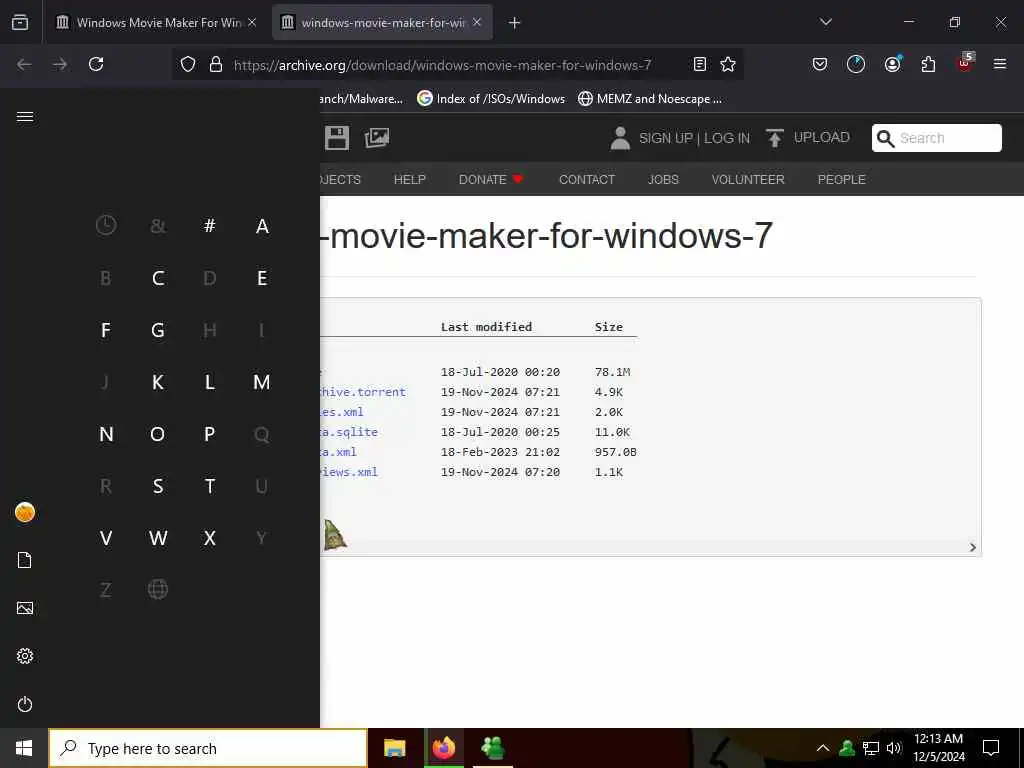1024x768 pixels.
Task: Open Settings gear in Start sidebar
Action: (25, 656)
